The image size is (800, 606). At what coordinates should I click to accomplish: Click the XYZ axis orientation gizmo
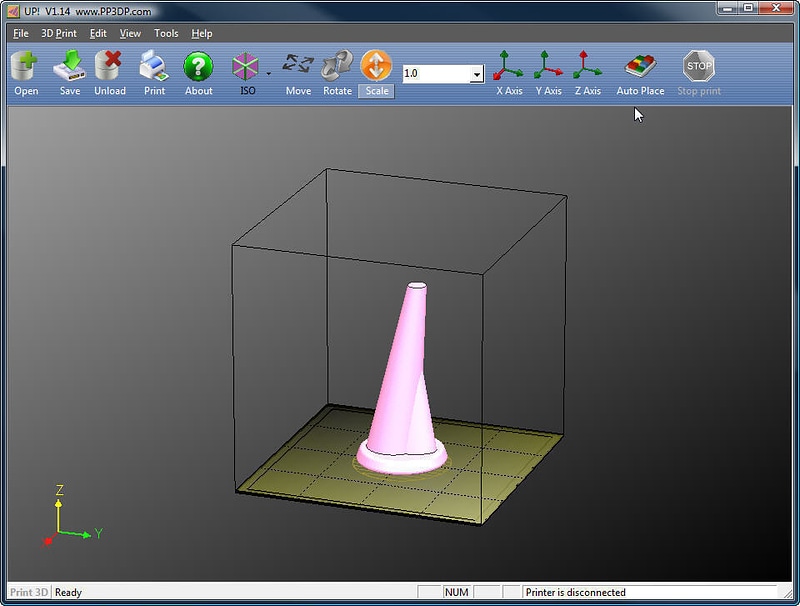click(x=71, y=516)
